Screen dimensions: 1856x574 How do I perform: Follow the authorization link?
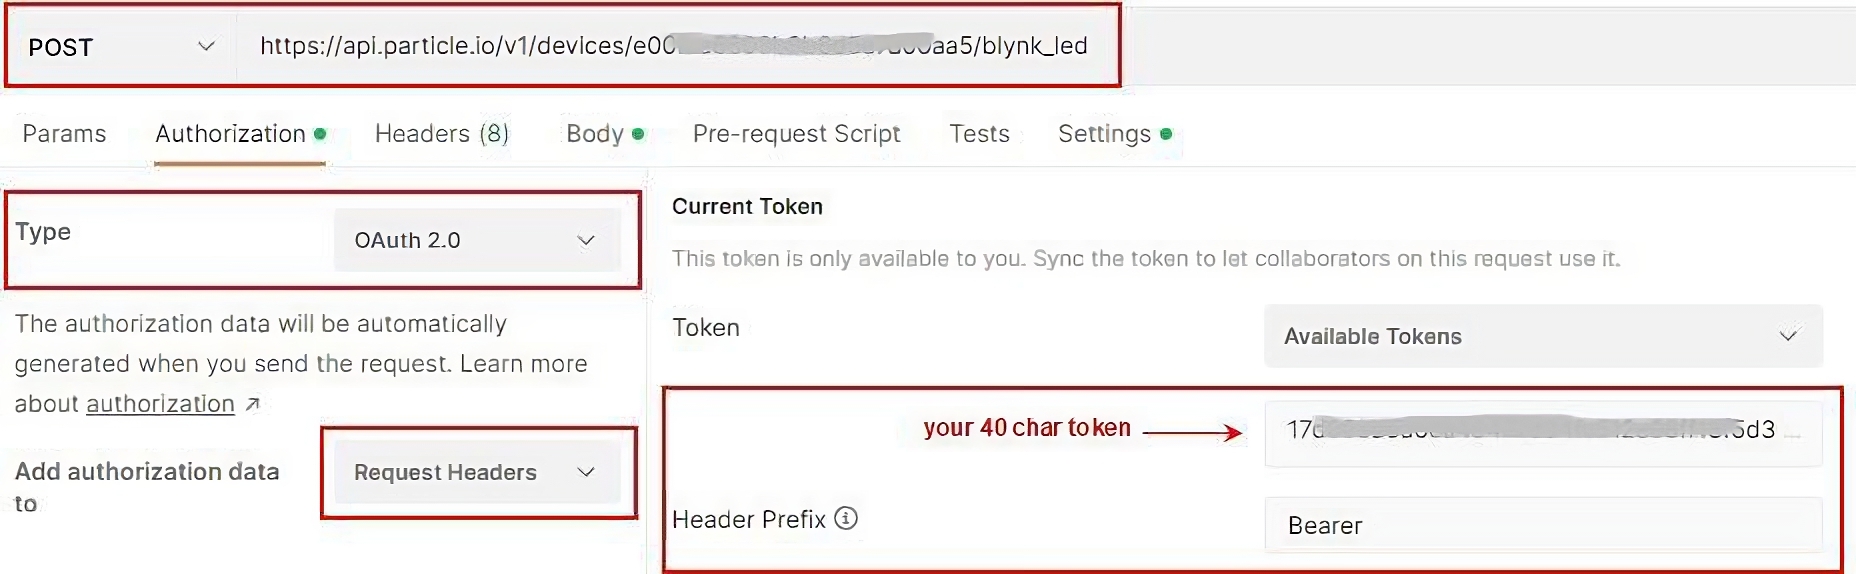tap(160, 404)
